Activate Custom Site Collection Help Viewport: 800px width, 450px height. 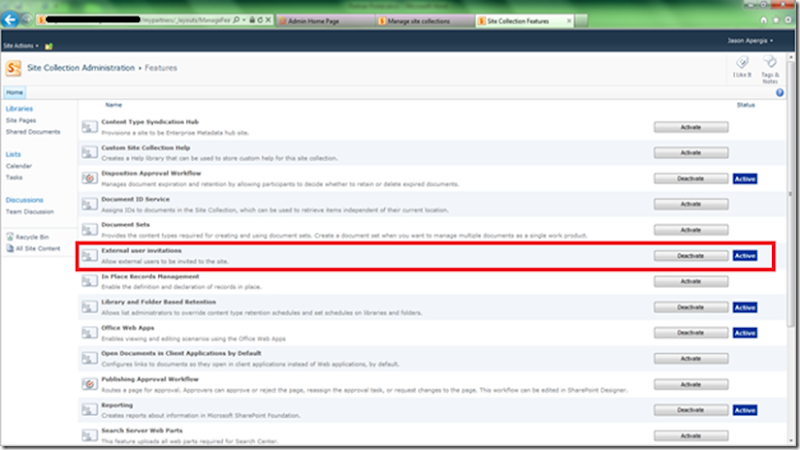pos(691,153)
